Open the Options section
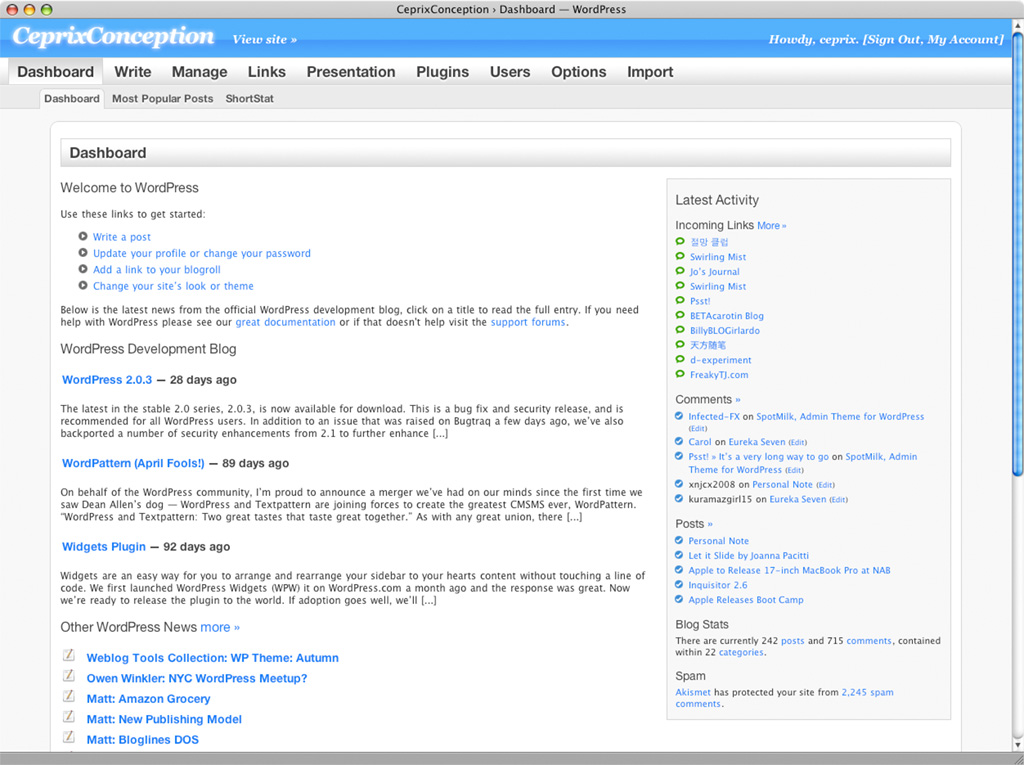Image resolution: width=1024 pixels, height=765 pixels. (579, 72)
